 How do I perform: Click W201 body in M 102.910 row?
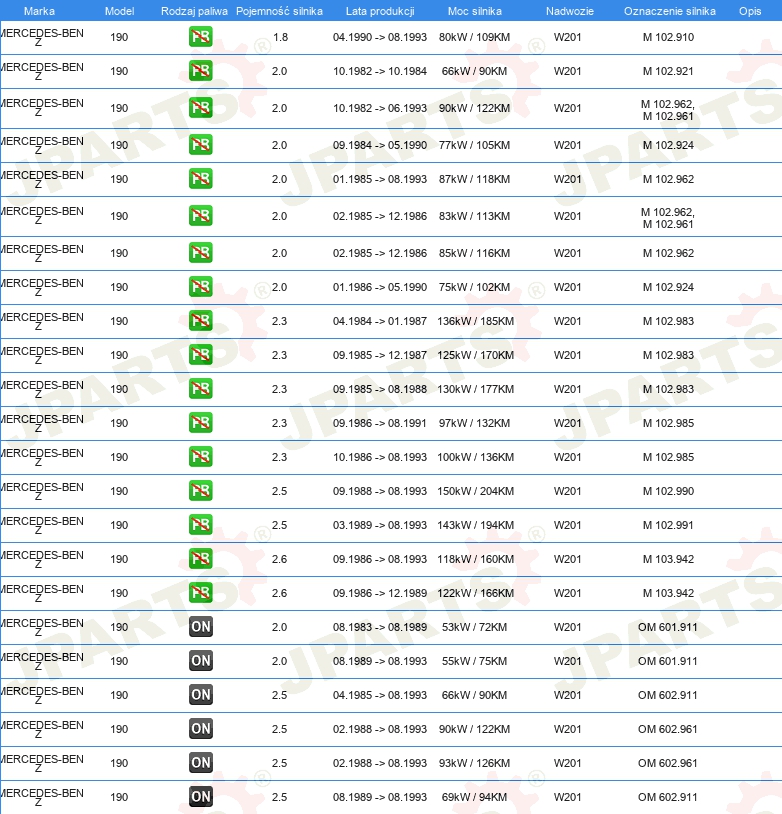[x=568, y=37]
